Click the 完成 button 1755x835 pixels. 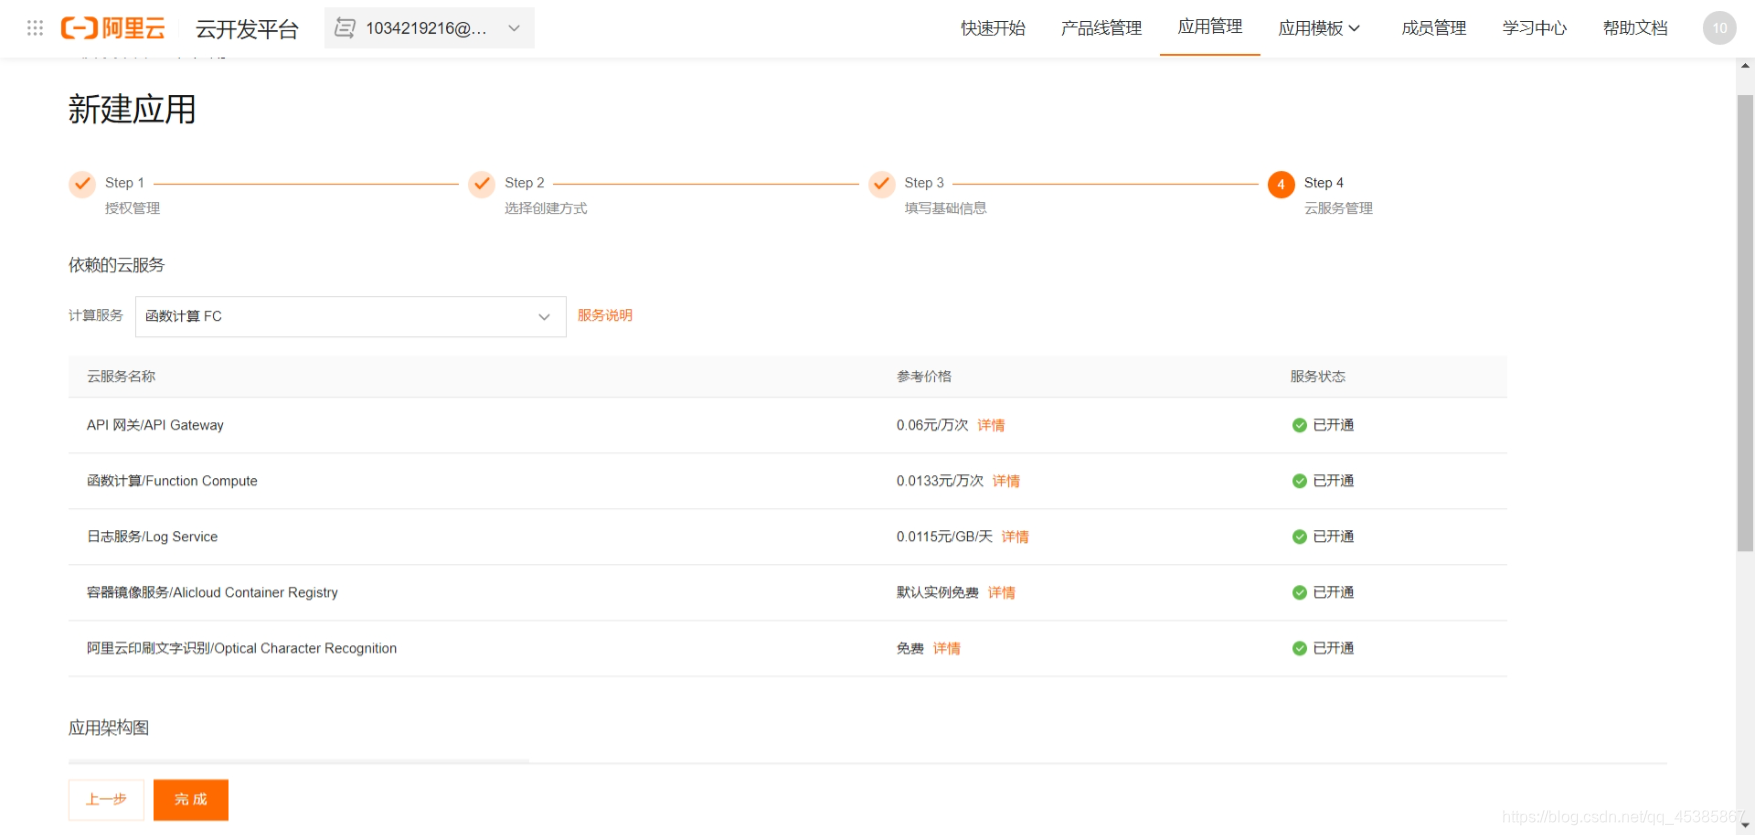[191, 800]
